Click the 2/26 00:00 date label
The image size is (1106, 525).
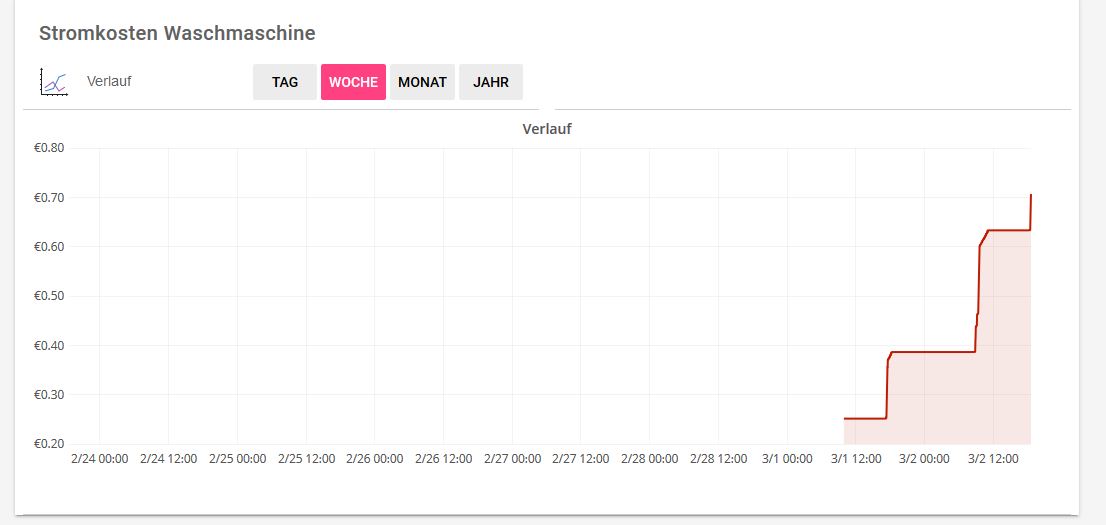pos(375,459)
